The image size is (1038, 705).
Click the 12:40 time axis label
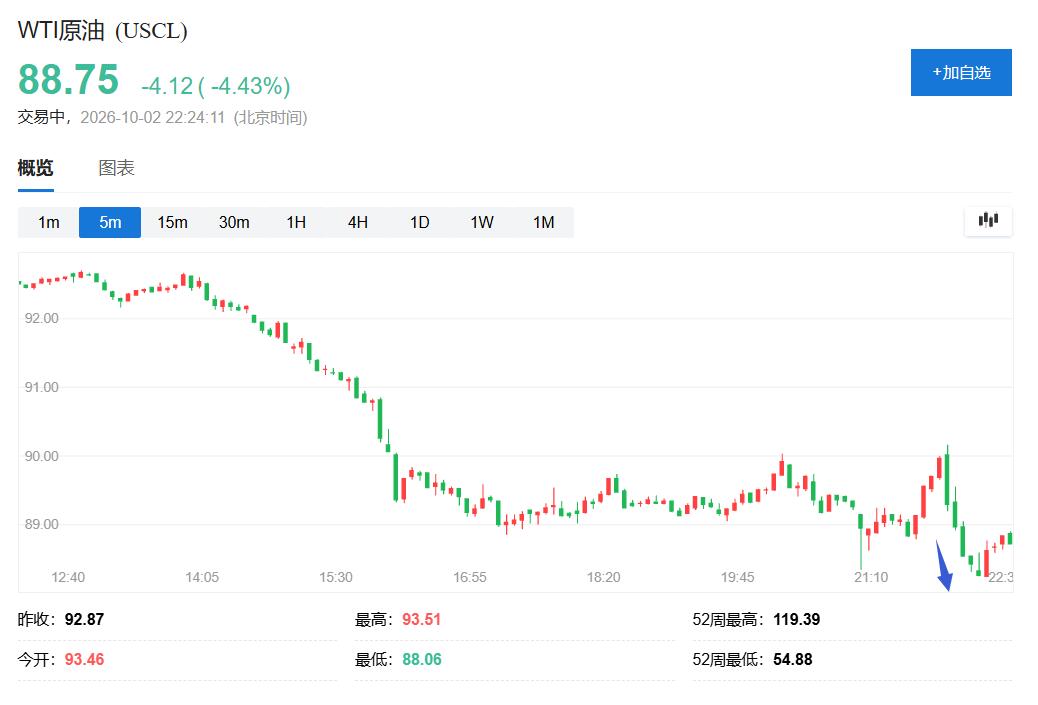[68, 577]
